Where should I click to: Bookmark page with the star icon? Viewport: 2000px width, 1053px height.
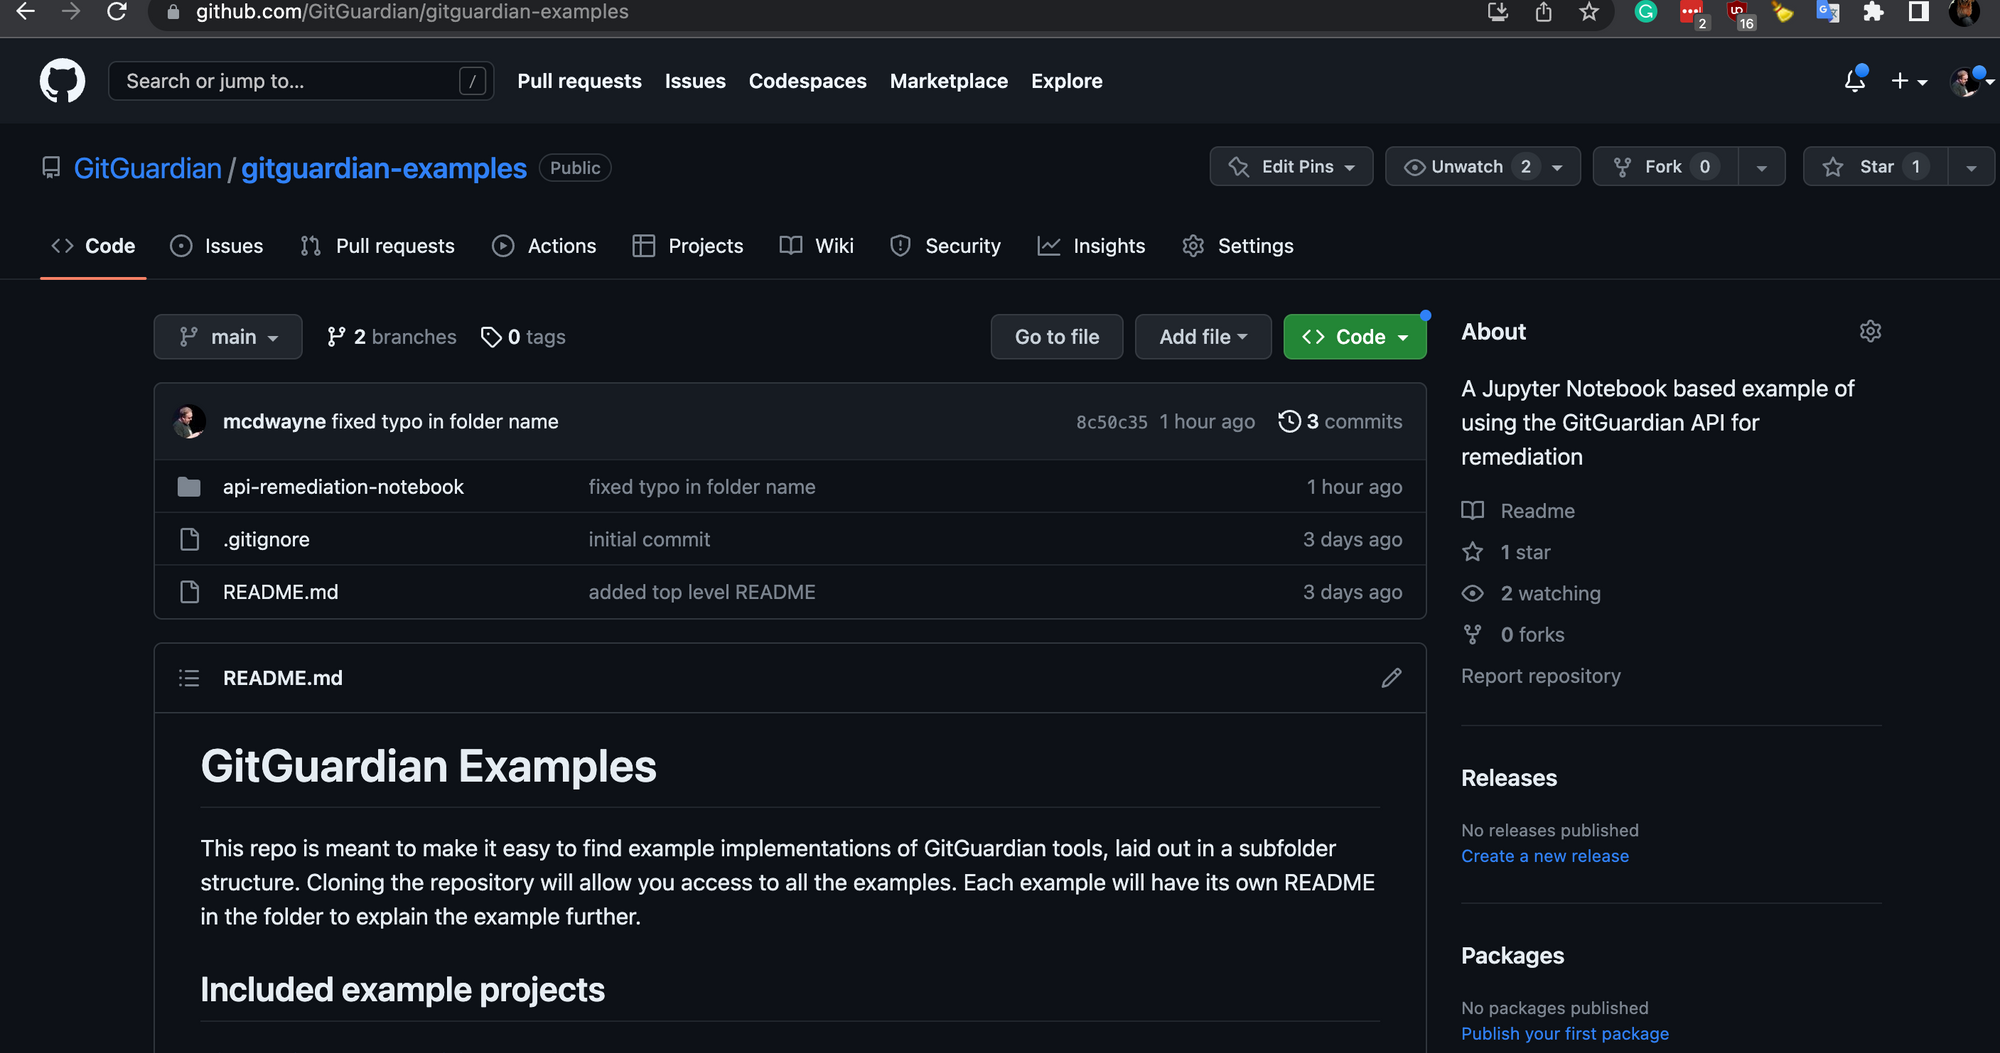(1589, 12)
